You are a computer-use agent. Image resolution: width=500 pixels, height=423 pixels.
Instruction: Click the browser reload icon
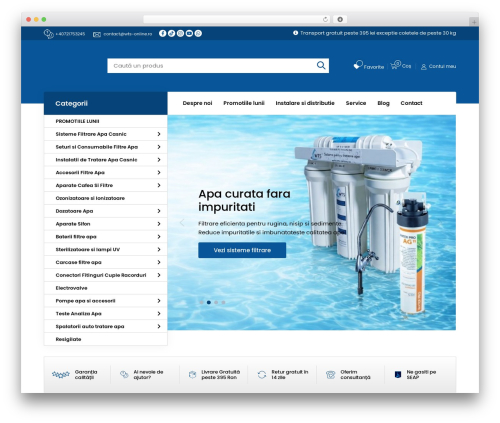click(325, 19)
